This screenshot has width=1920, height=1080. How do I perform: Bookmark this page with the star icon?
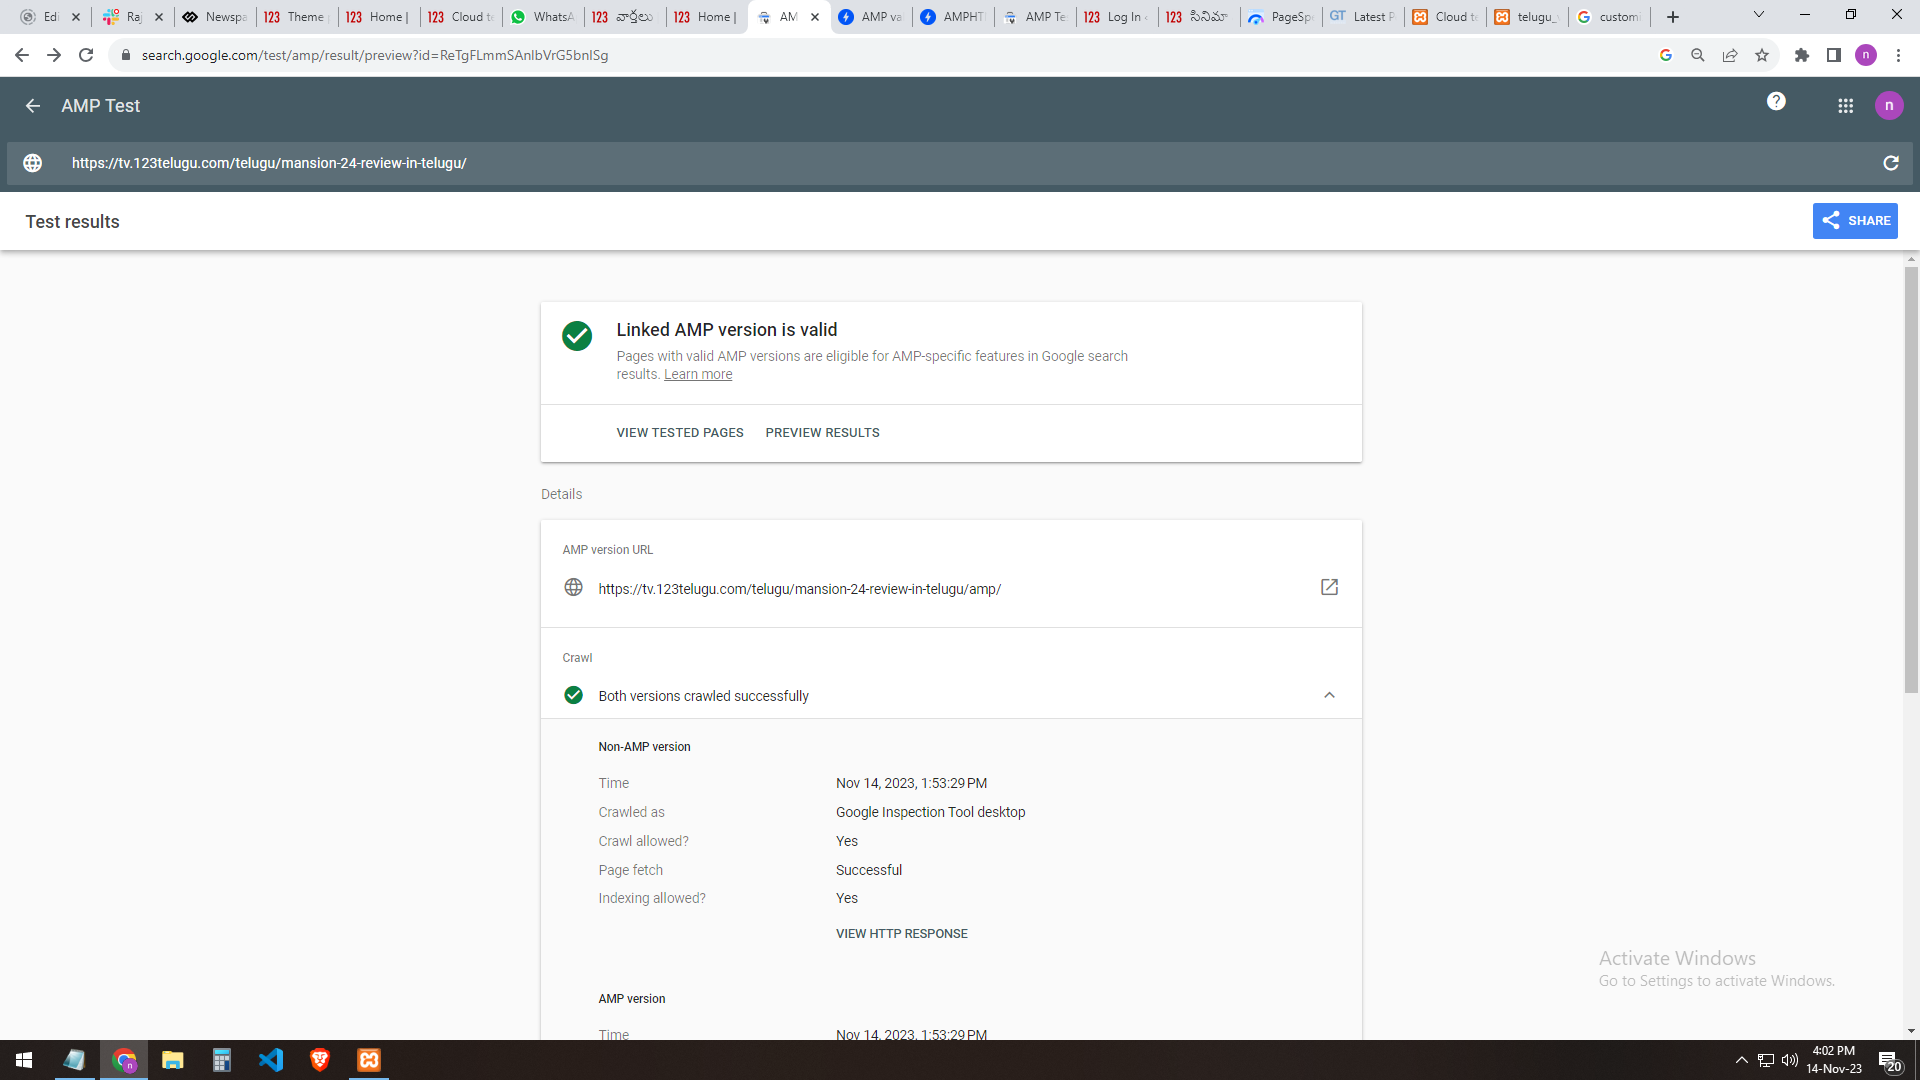point(1762,55)
